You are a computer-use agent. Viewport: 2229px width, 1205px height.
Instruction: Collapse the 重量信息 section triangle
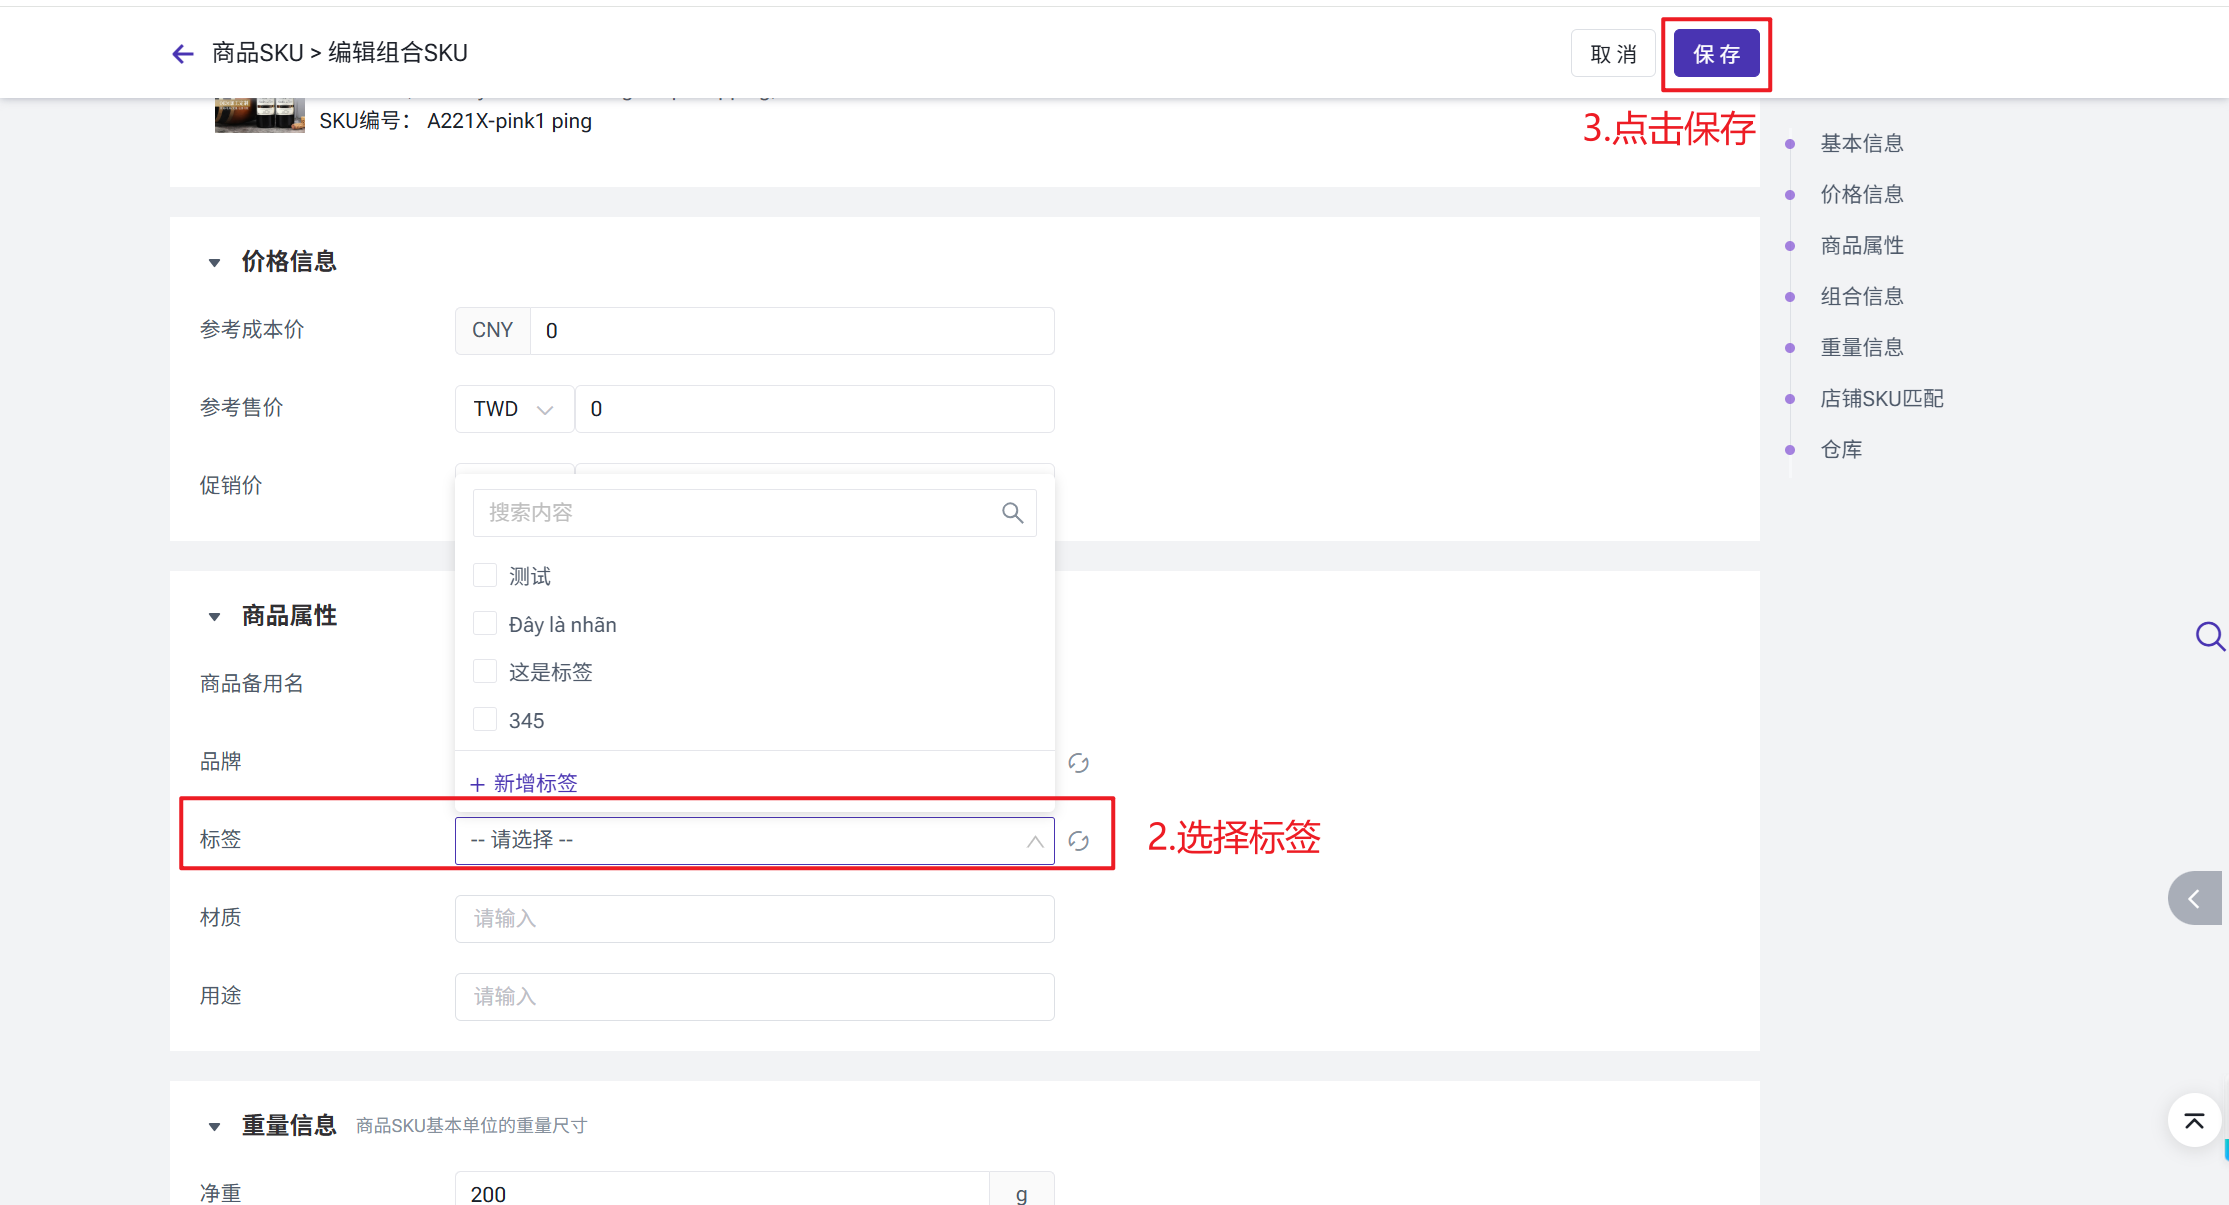(x=214, y=1127)
